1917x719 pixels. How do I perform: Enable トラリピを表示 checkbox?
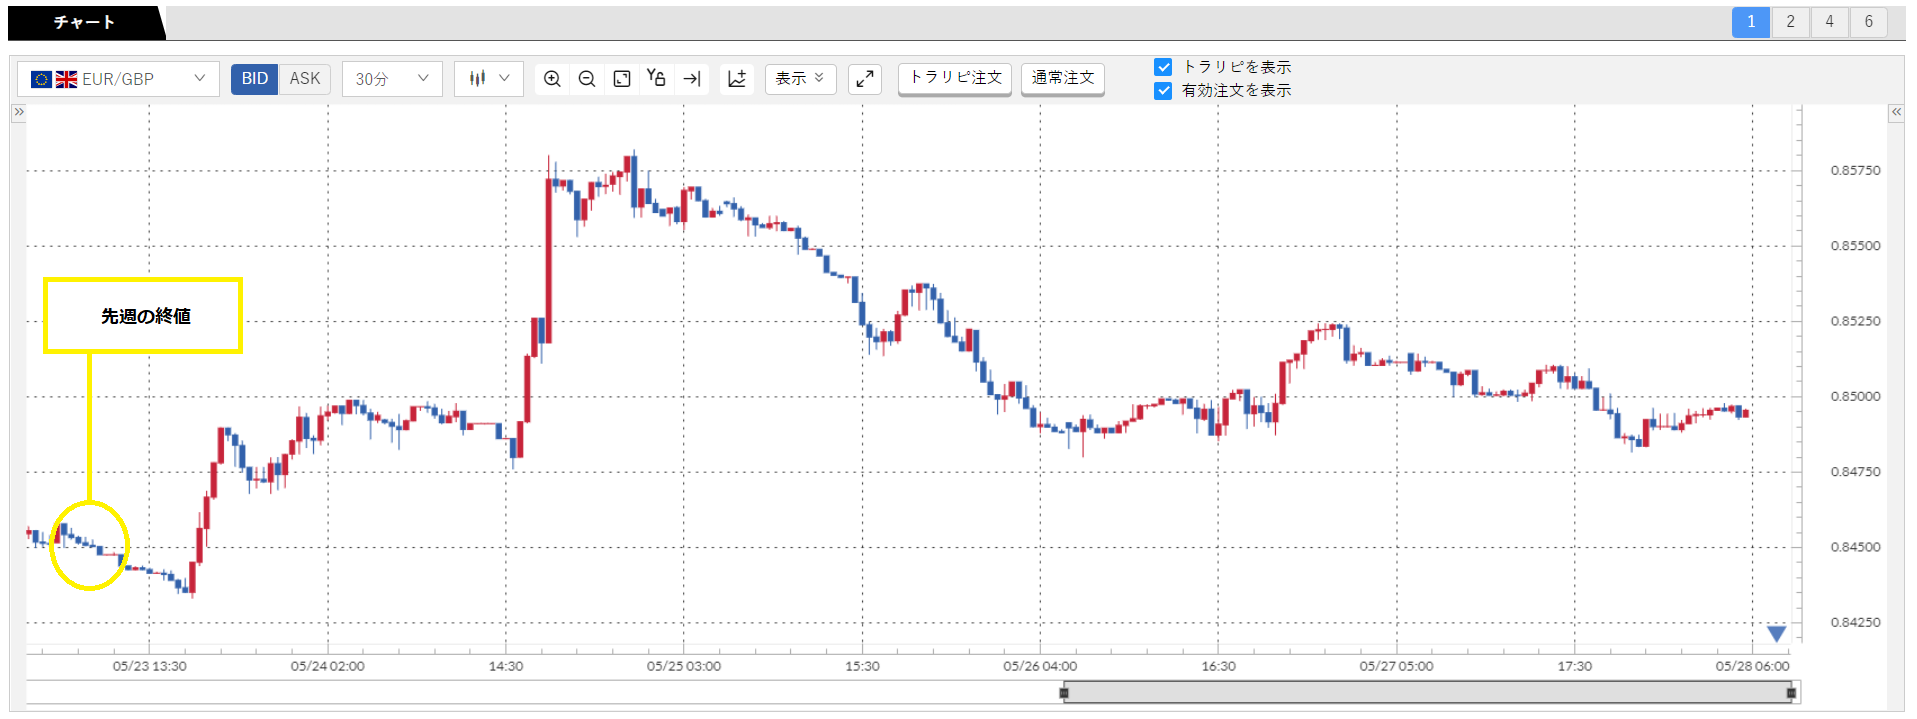click(x=1163, y=67)
